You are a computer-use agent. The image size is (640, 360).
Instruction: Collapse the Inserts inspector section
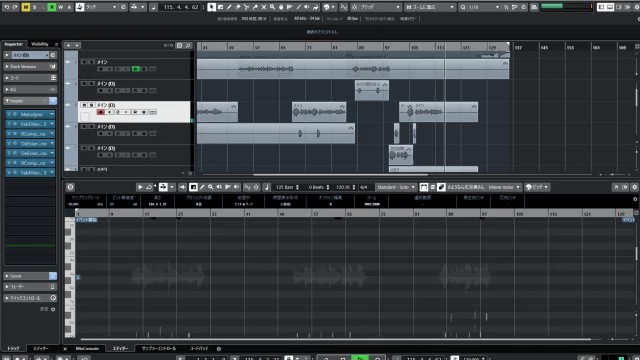click(30, 100)
